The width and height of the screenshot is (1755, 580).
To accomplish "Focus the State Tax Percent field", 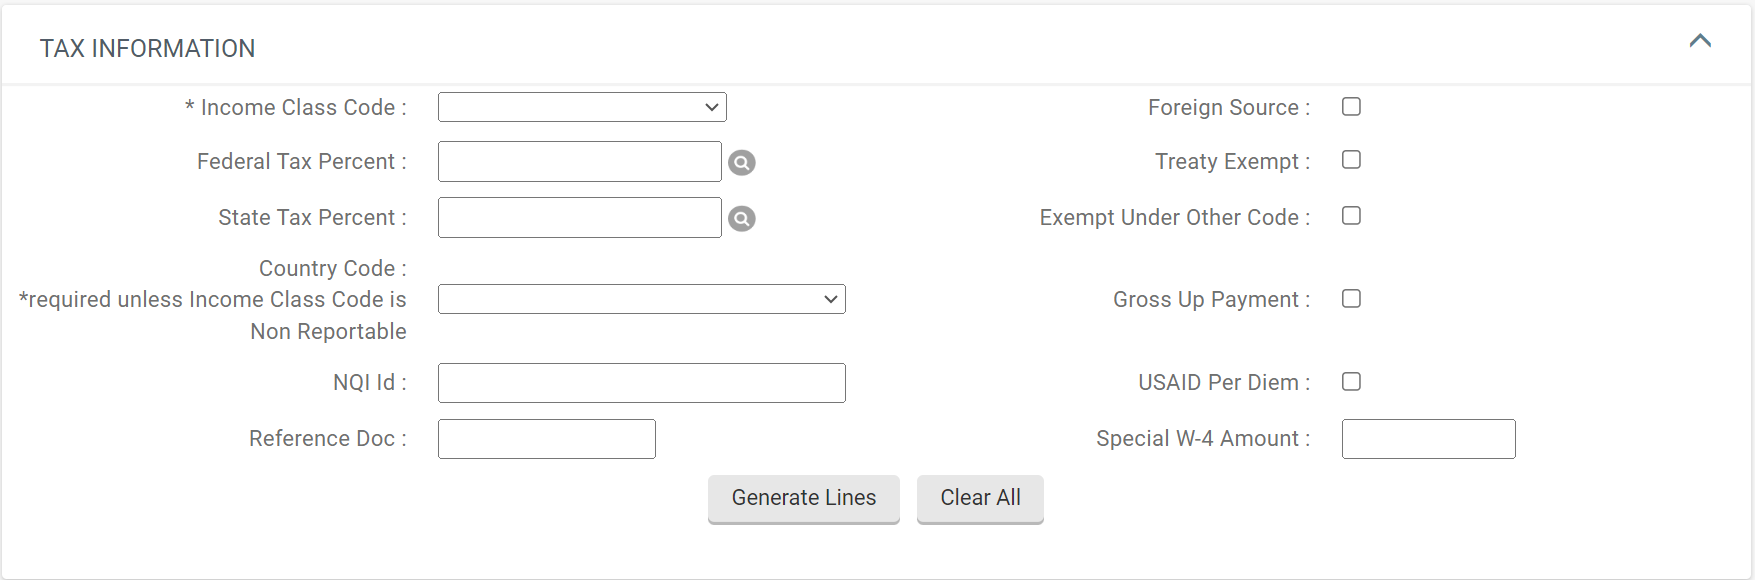I will coord(580,217).
